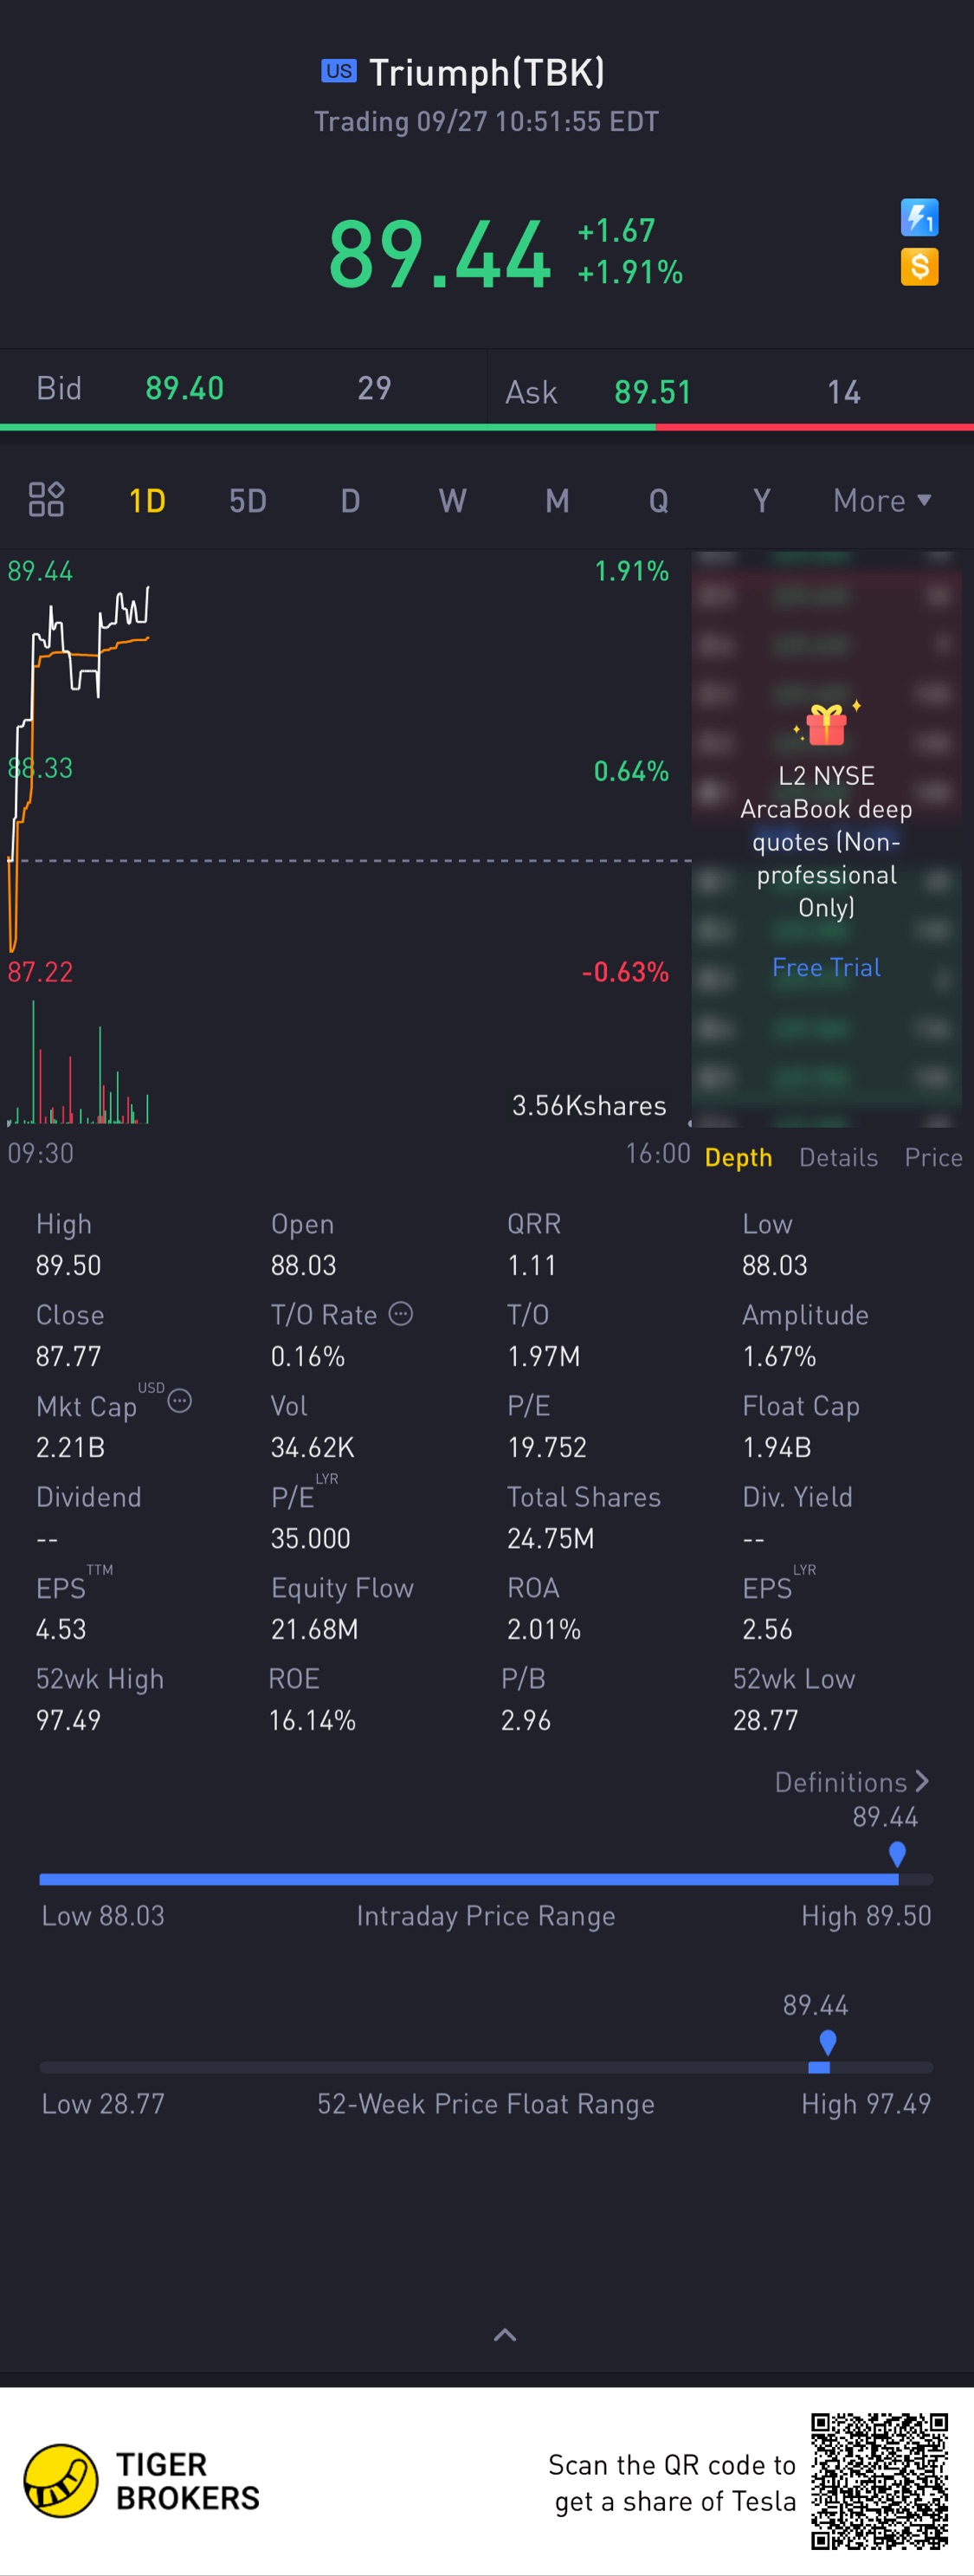Viewport: 974px width, 2576px height.
Task: Tap the Intraday Price Range marker
Action: (x=897, y=1854)
